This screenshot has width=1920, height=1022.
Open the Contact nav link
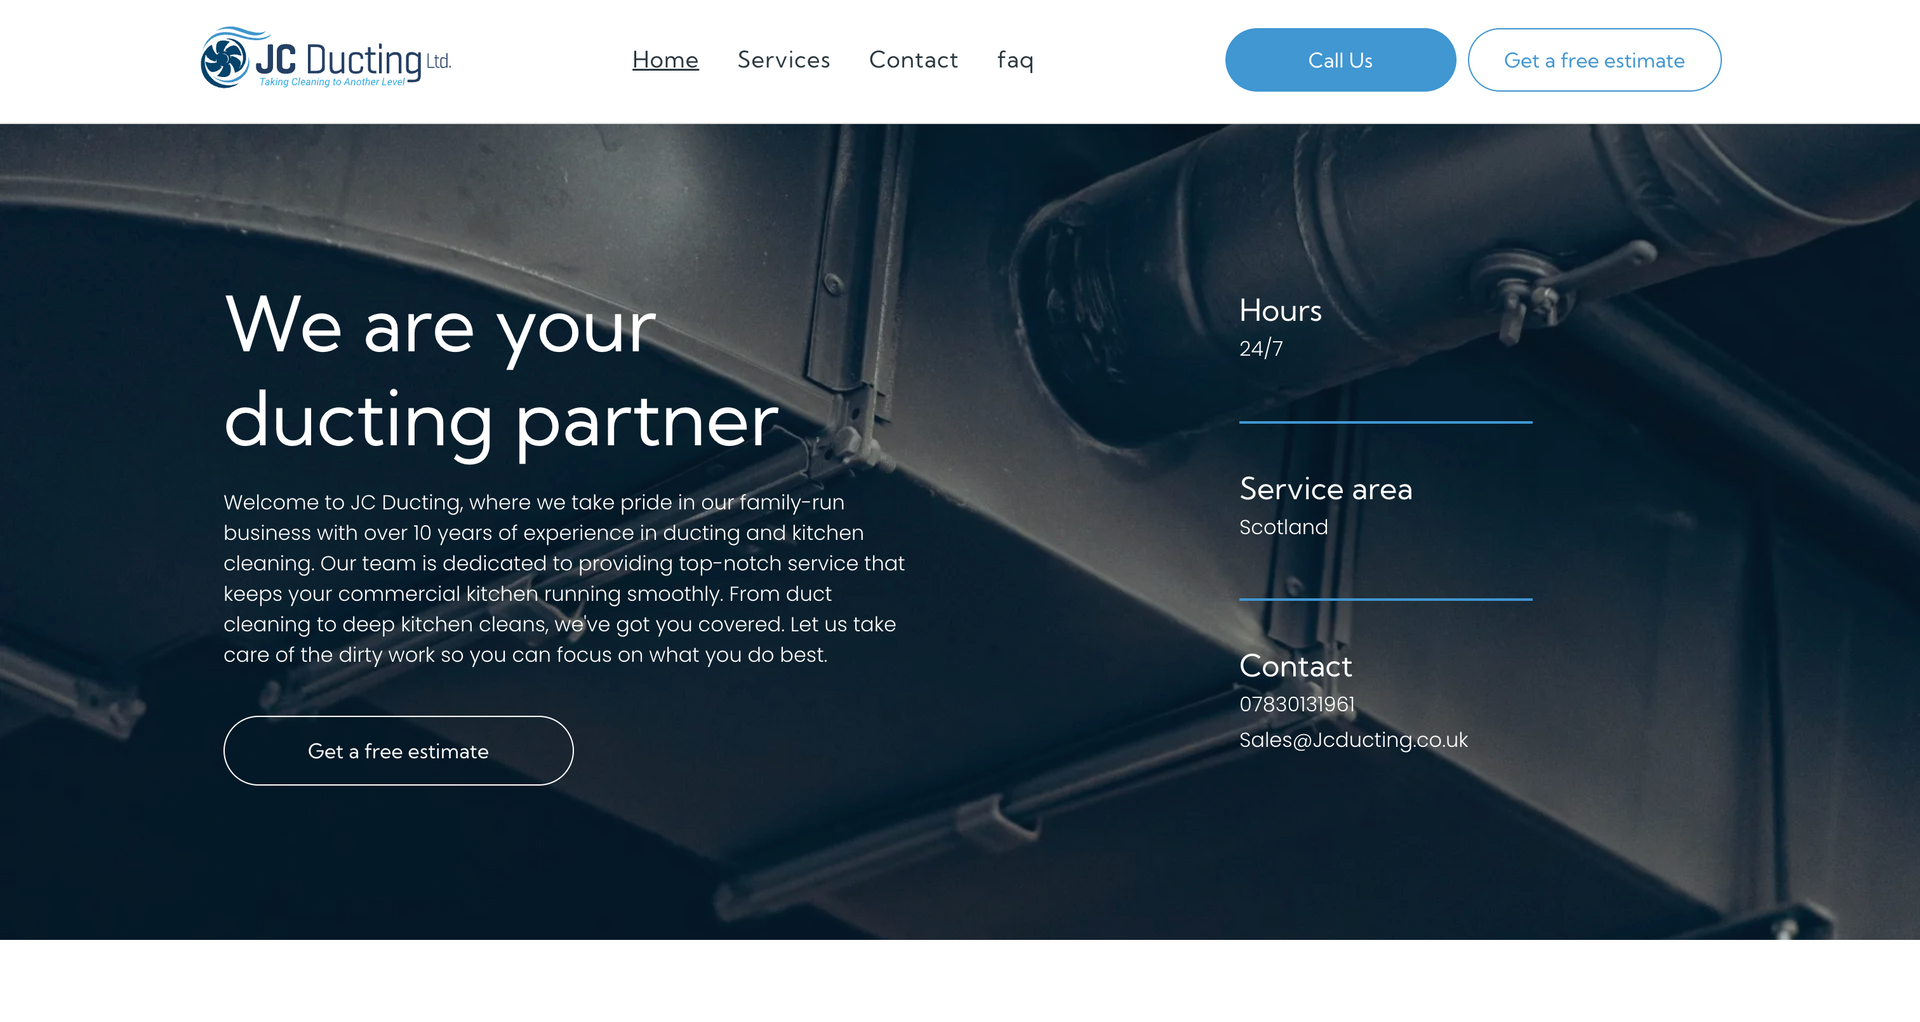click(x=913, y=60)
